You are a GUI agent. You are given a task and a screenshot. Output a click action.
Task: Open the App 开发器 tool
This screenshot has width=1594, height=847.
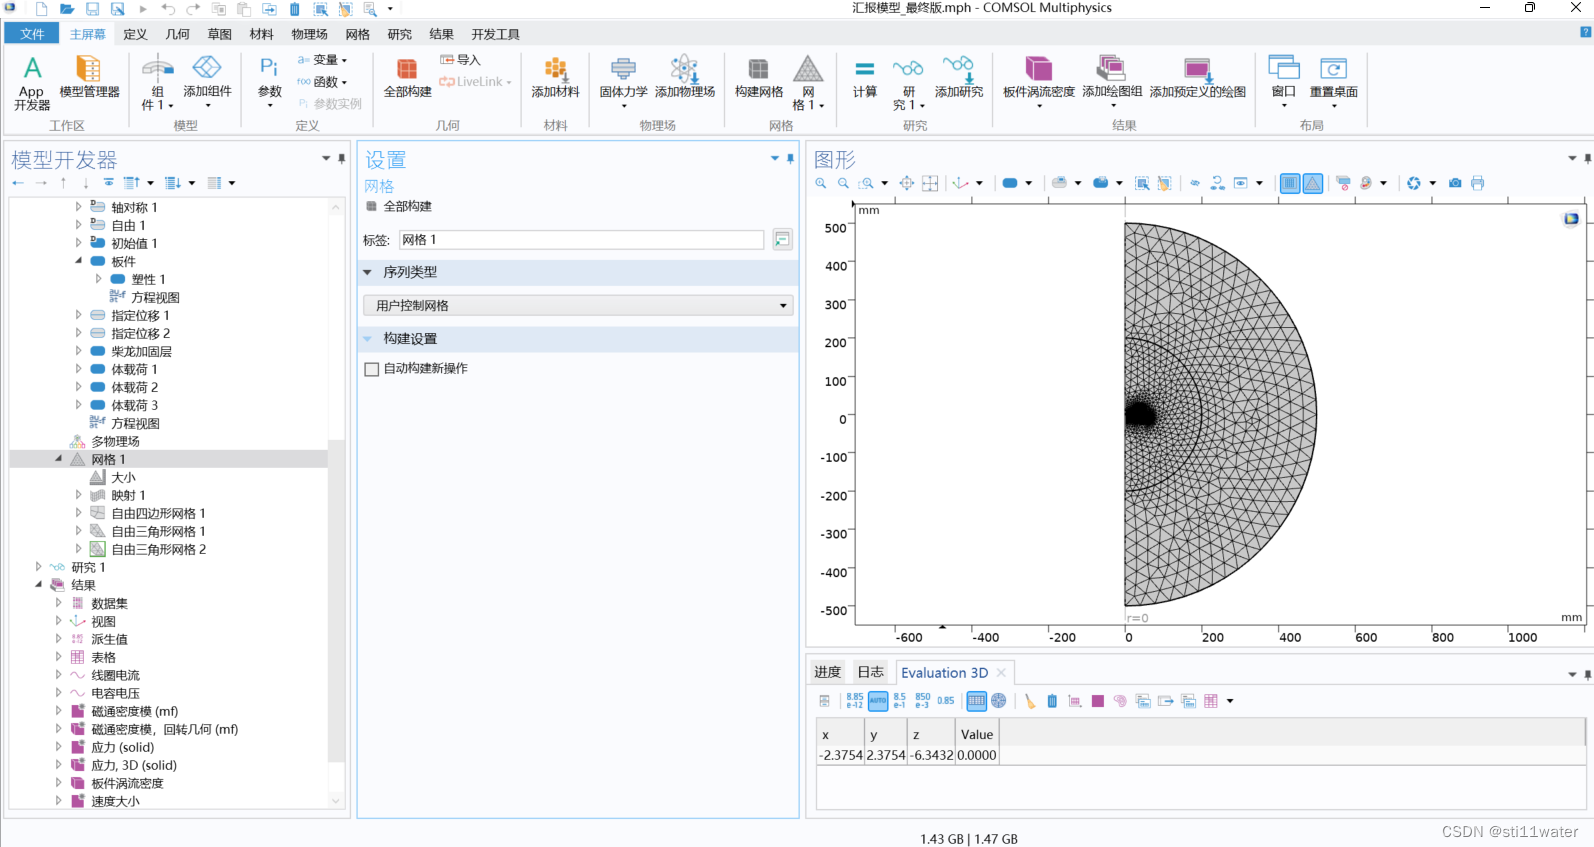pos(32,82)
